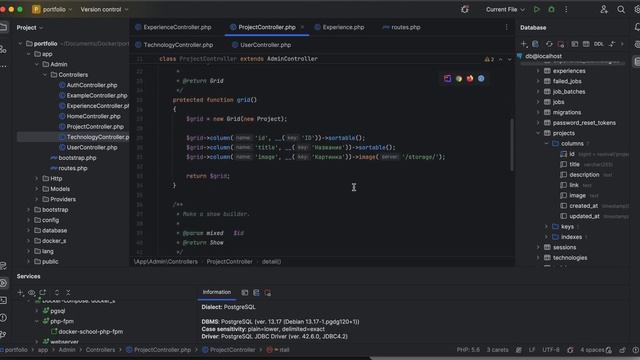
Task: Open page in Firefox browser icon
Action: pyautogui.click(x=470, y=78)
